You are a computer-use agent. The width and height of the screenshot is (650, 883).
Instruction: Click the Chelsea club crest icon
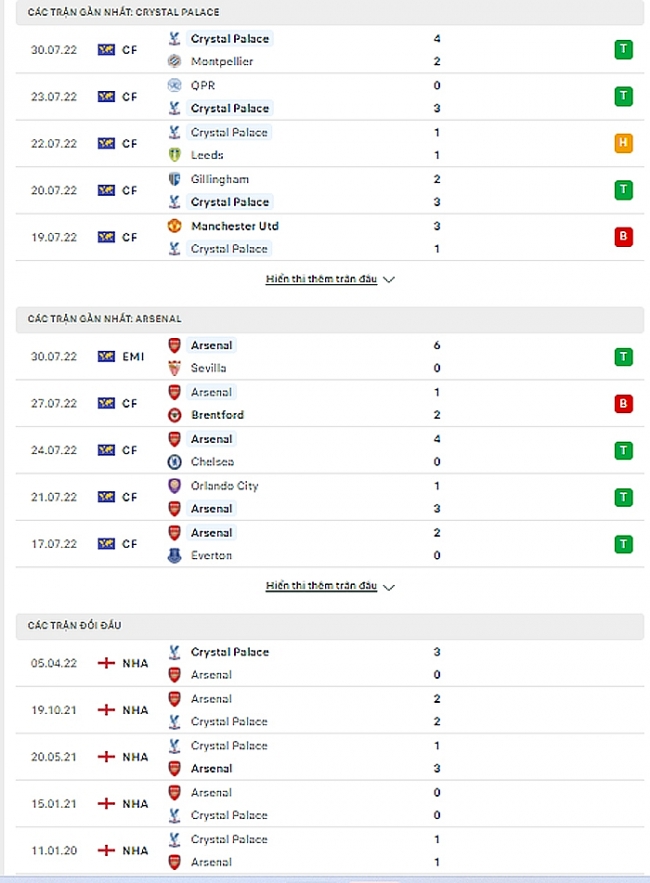[174, 462]
